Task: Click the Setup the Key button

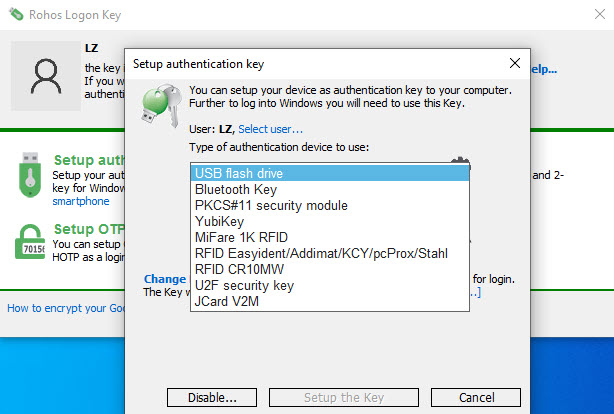Action: 344,398
